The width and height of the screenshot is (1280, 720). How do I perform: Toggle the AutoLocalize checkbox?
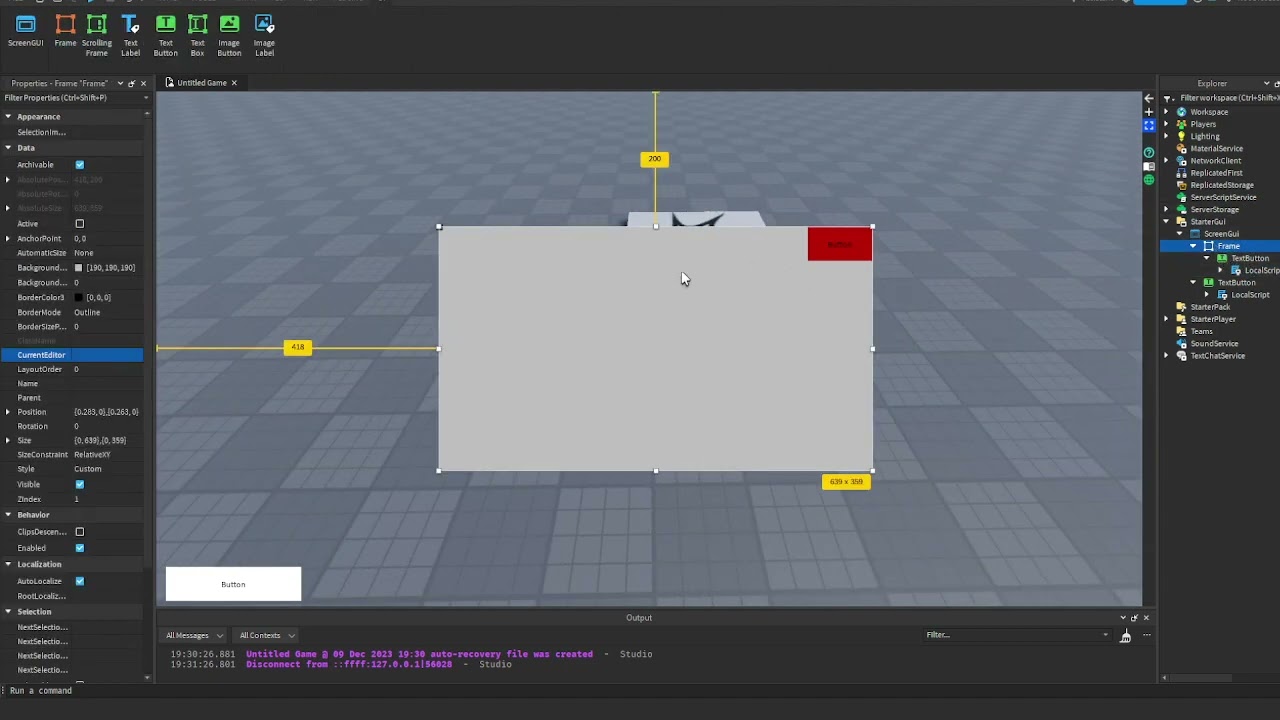(x=80, y=581)
